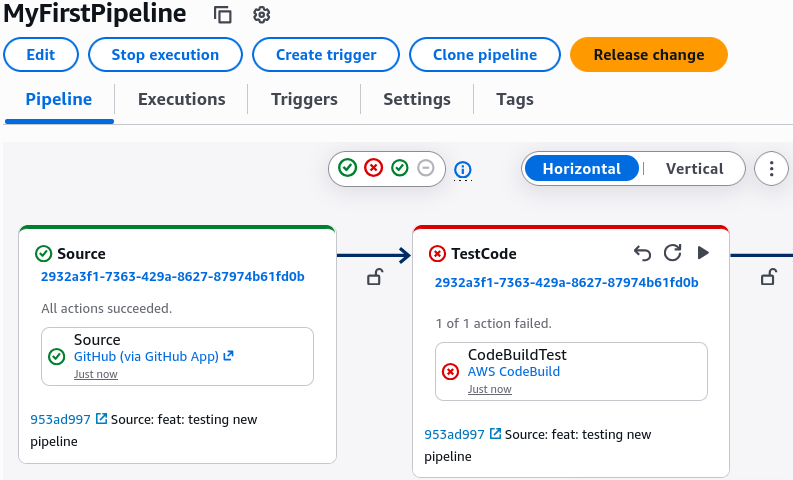The width and height of the screenshot is (793, 480).
Task: Click second green success icon in summary
Action: [x=400, y=167]
